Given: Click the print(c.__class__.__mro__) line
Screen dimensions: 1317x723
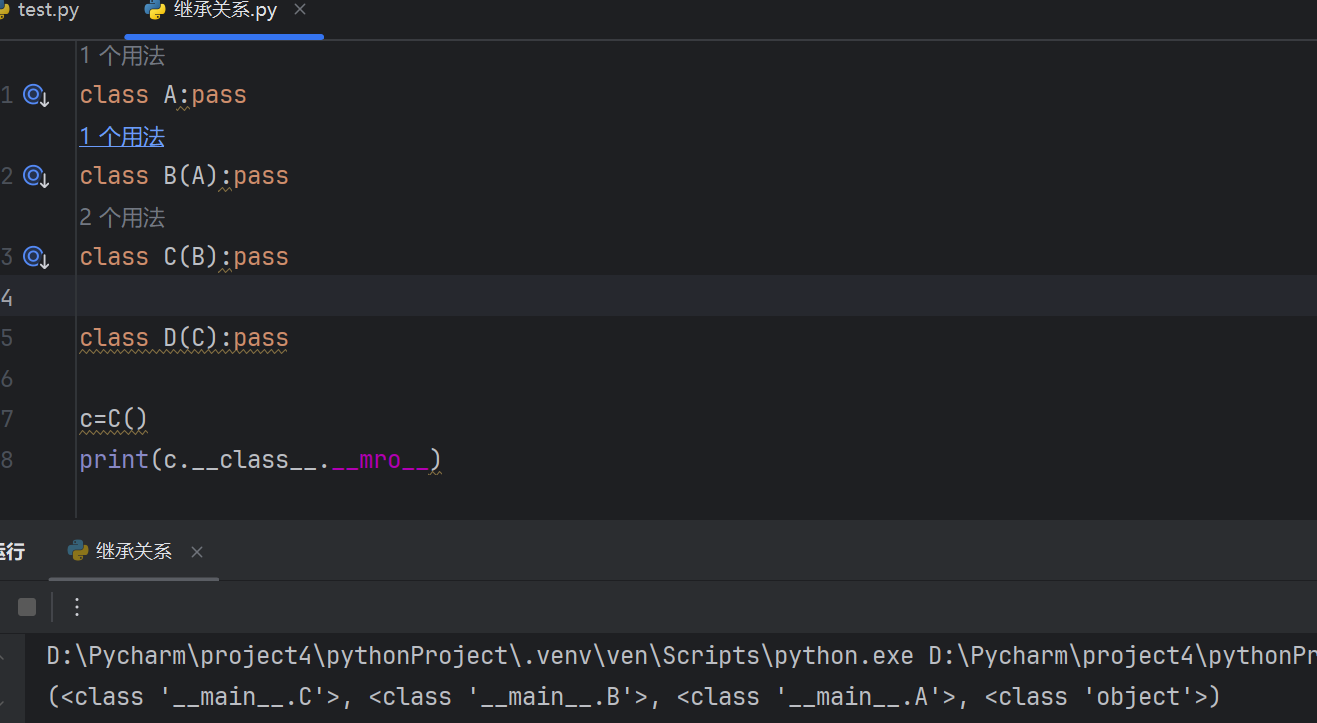Looking at the screenshot, I should pyautogui.click(x=260, y=460).
